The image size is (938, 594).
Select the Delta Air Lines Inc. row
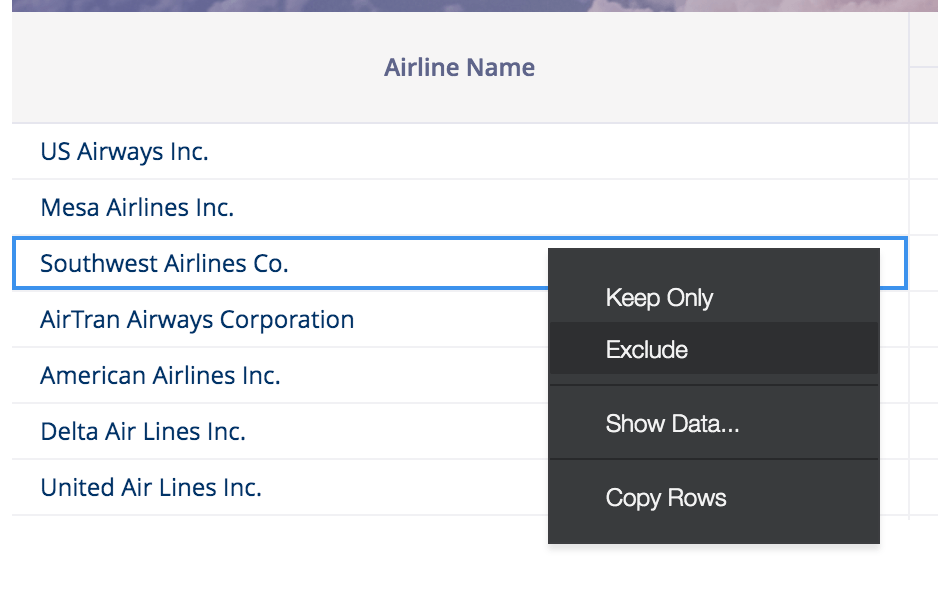143,432
